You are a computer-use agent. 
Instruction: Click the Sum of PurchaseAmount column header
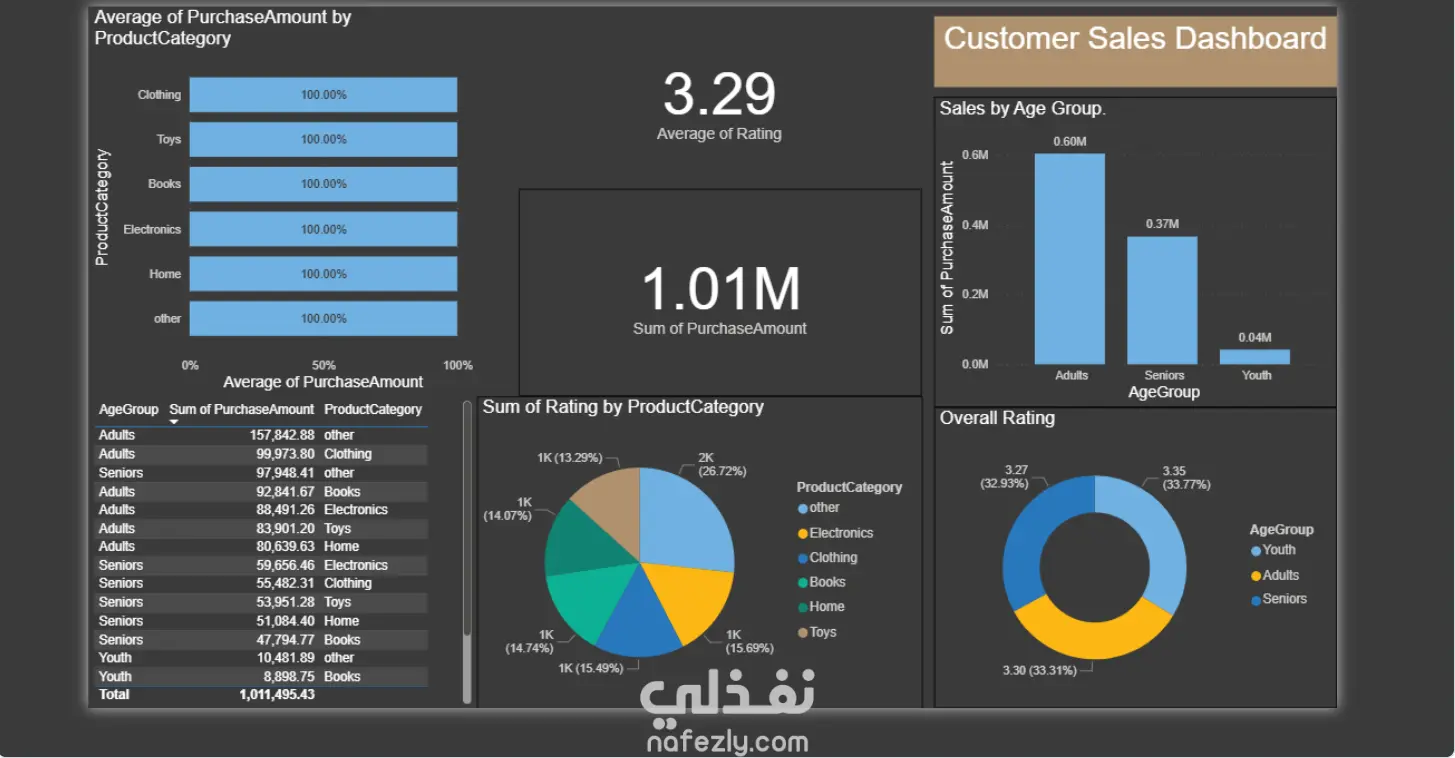coord(242,409)
